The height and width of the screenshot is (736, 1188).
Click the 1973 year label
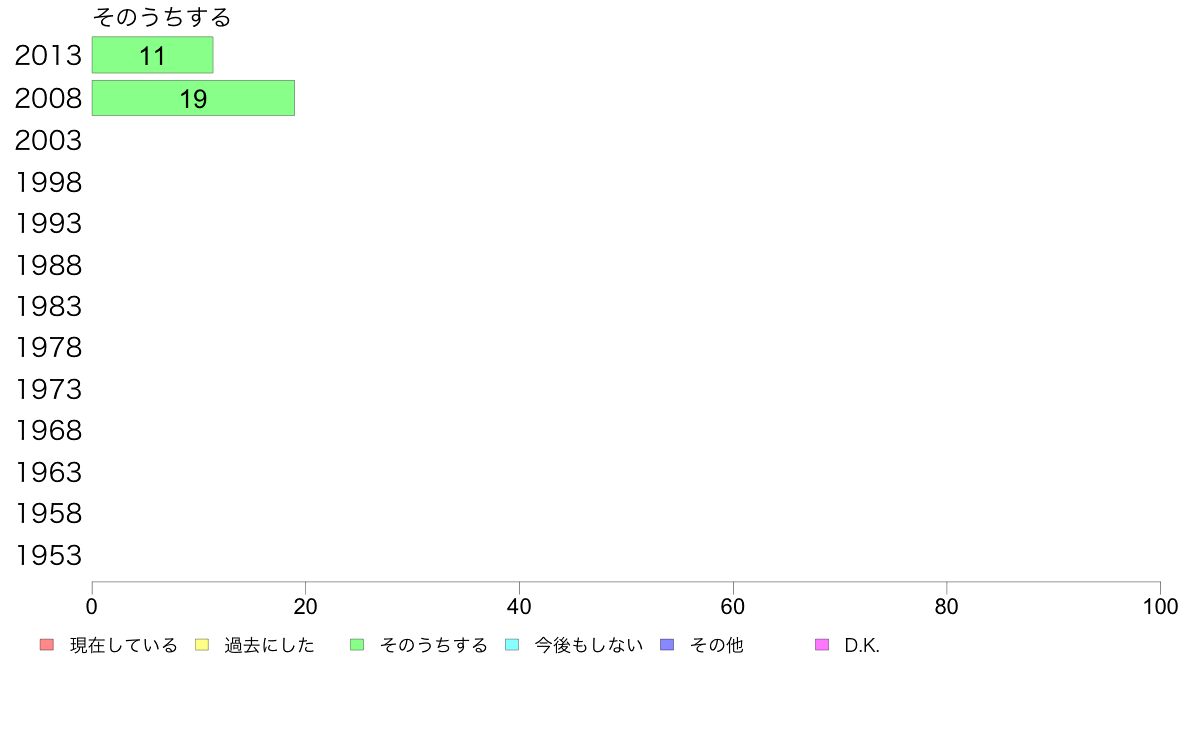tap(48, 389)
